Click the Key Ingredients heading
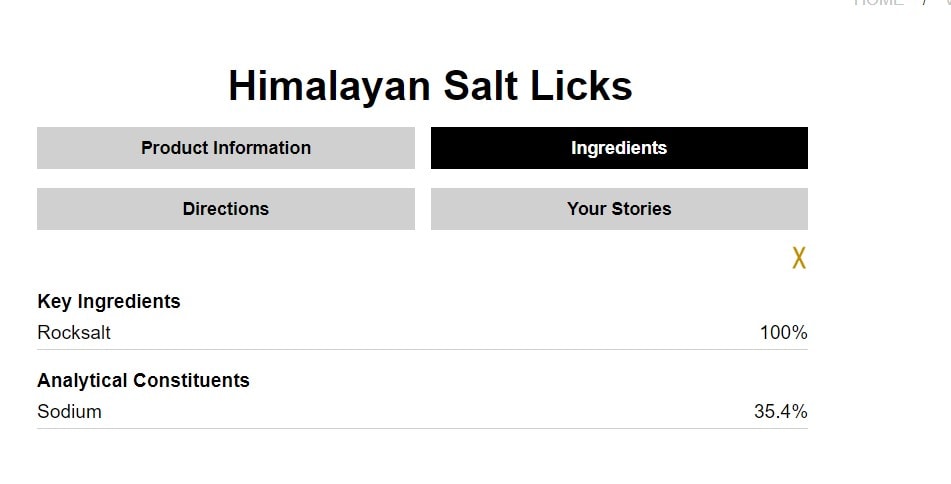This screenshot has height=484, width=951. pyautogui.click(x=109, y=301)
